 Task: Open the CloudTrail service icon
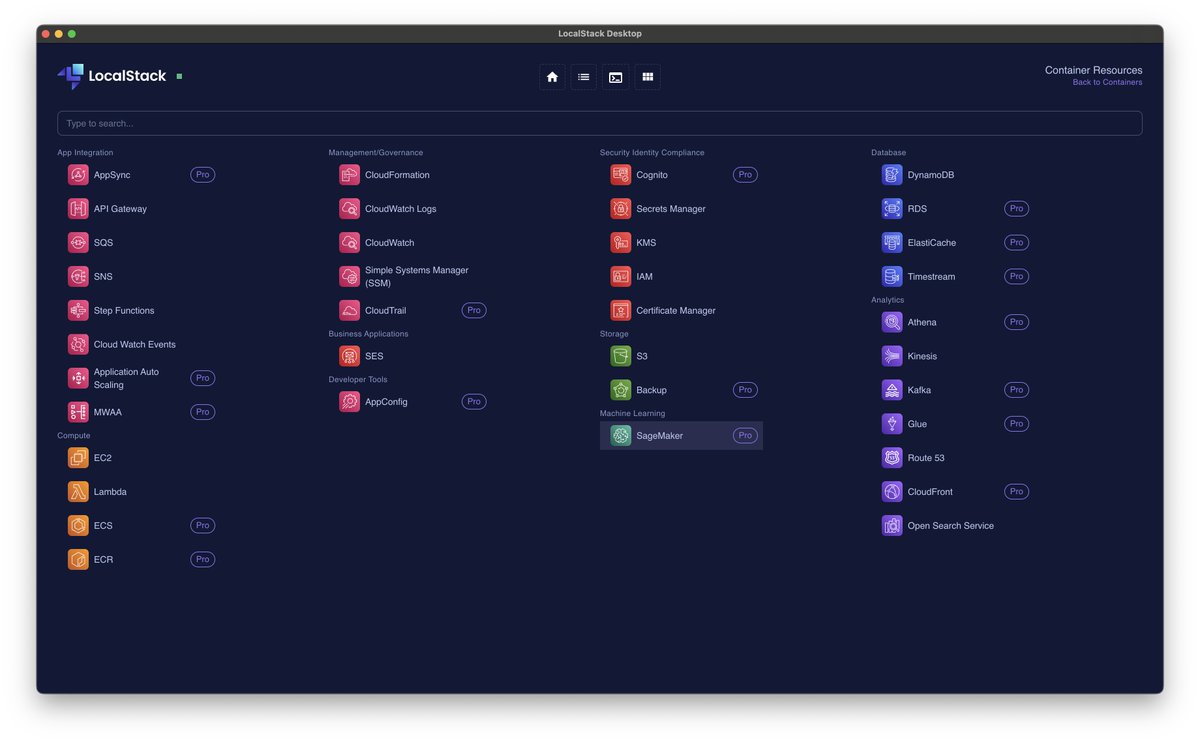(x=349, y=311)
